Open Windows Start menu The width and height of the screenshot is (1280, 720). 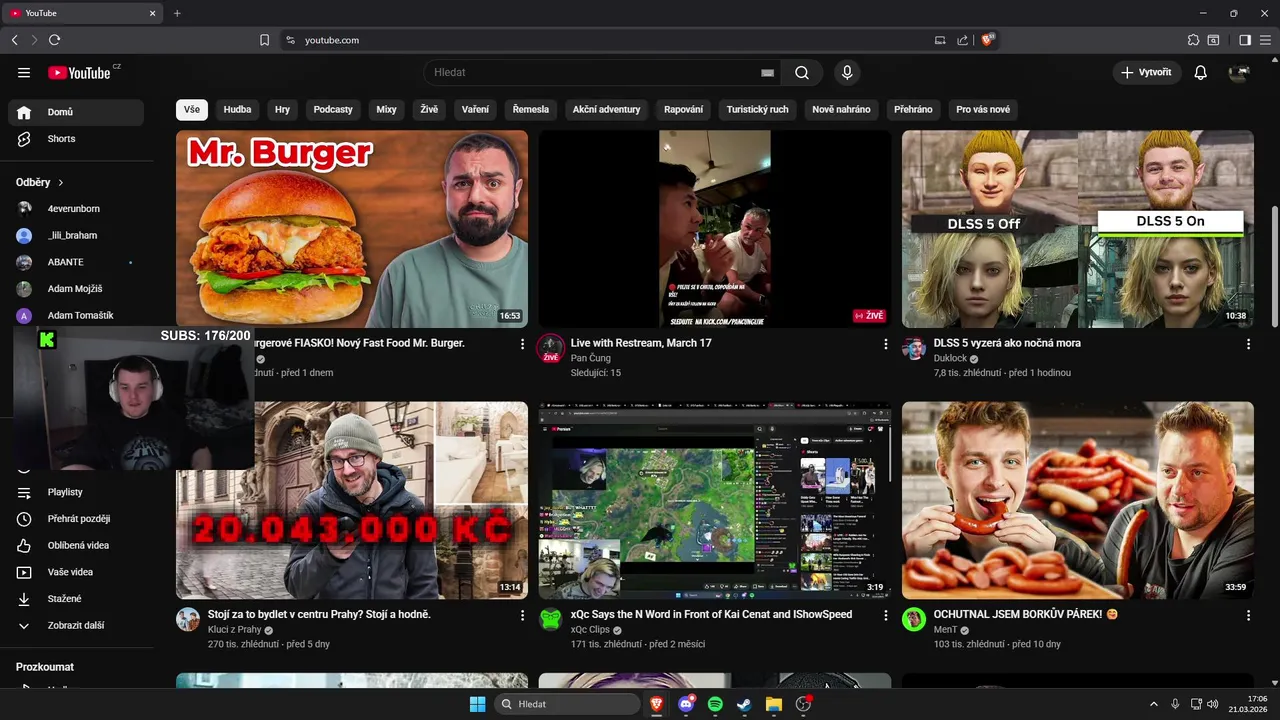(477, 704)
